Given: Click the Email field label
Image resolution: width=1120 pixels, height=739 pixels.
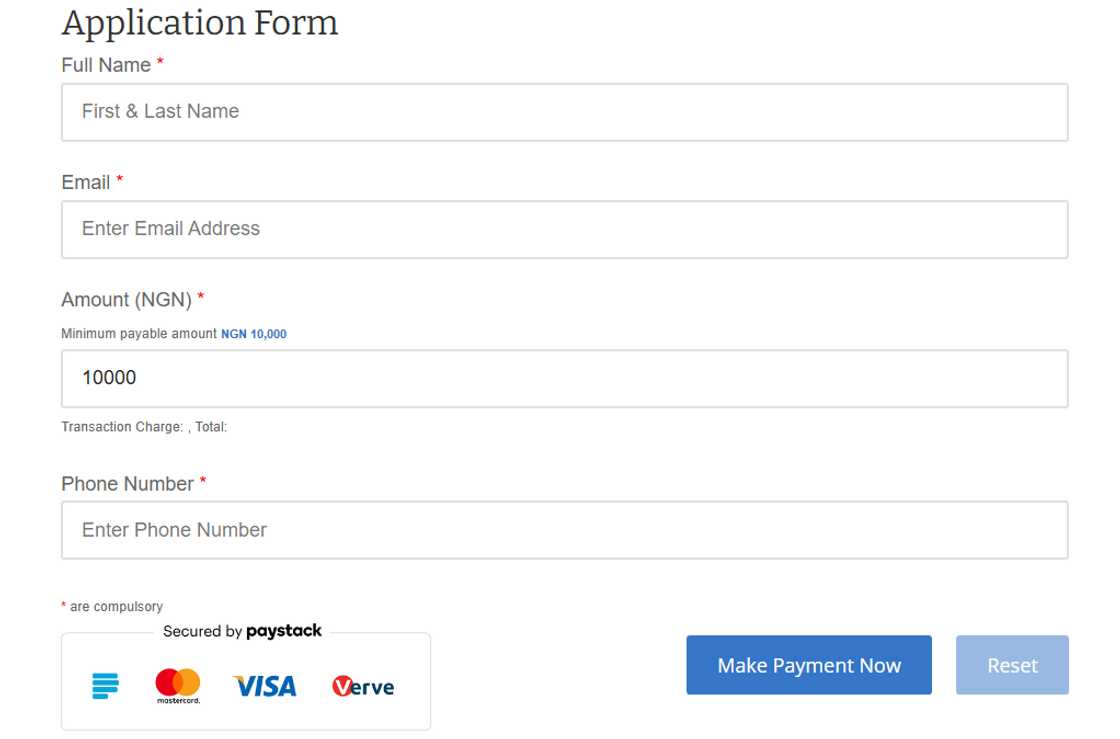Looking at the screenshot, I should point(86,182).
